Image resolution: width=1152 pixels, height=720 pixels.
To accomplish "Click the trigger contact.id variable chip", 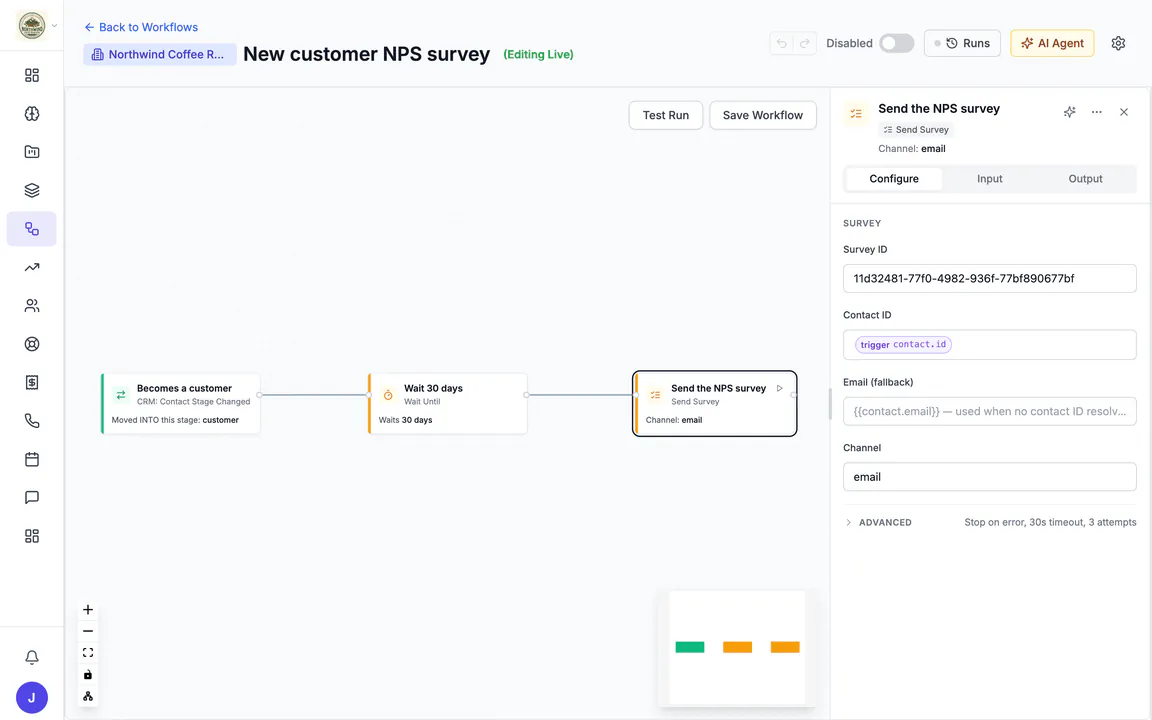I will [903, 345].
